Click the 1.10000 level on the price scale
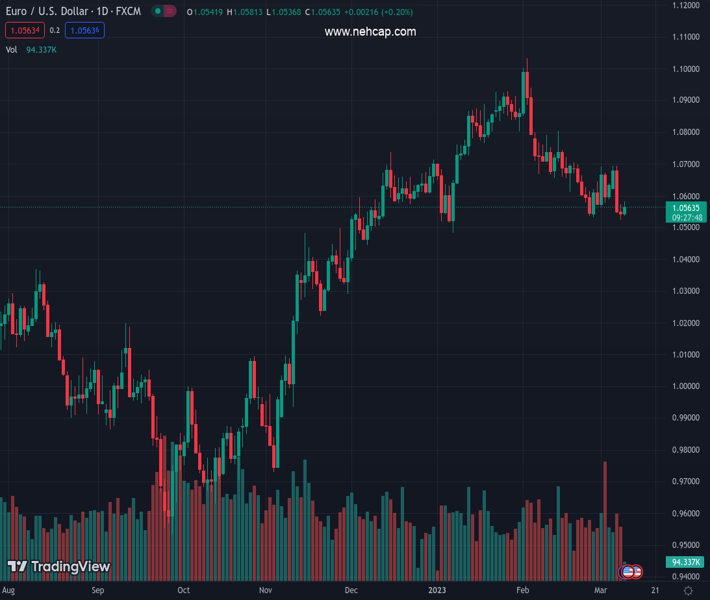 [686, 69]
